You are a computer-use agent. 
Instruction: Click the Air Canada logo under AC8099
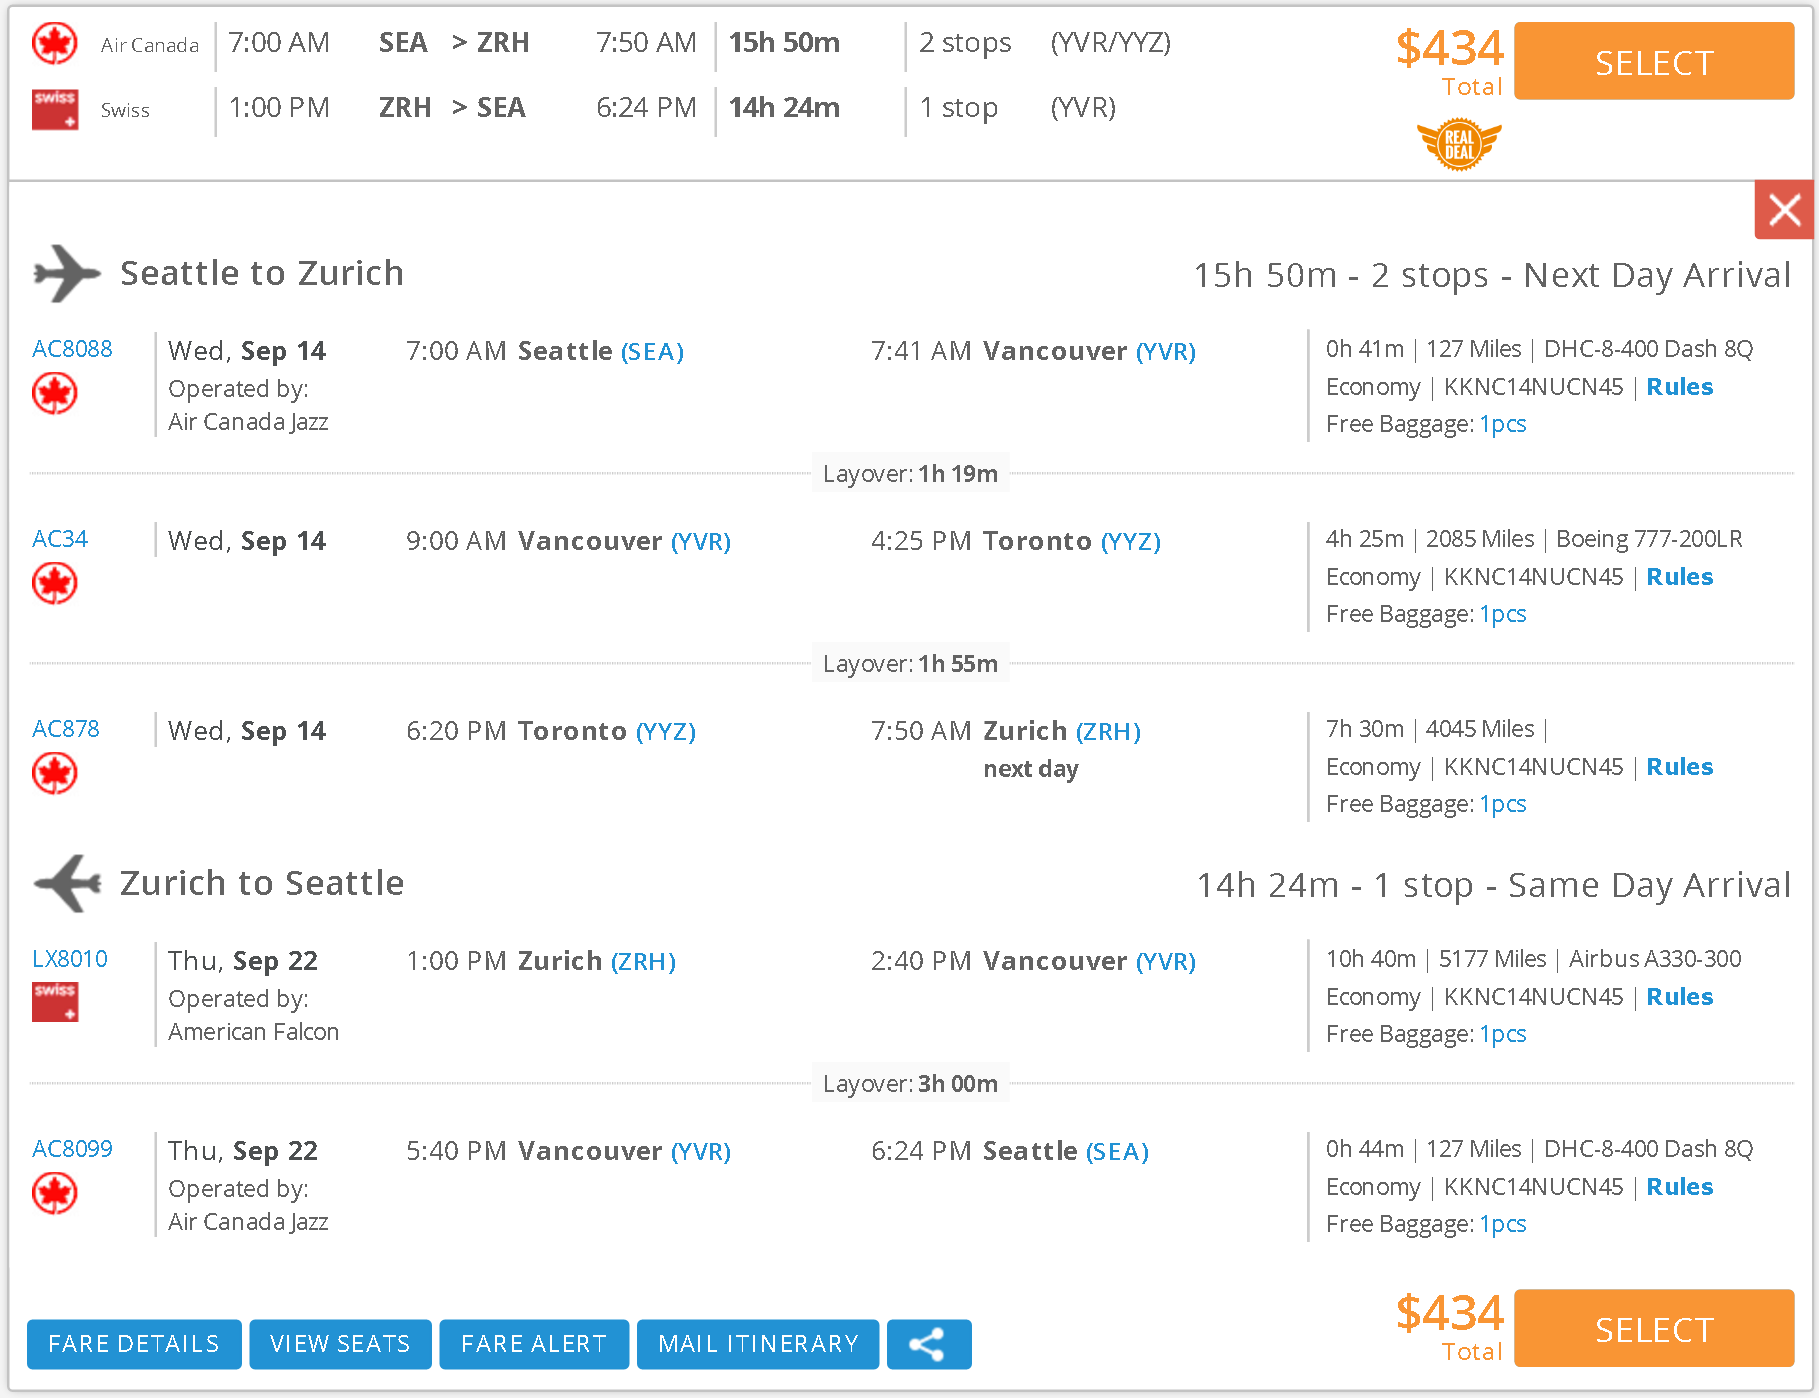pos(55,1192)
